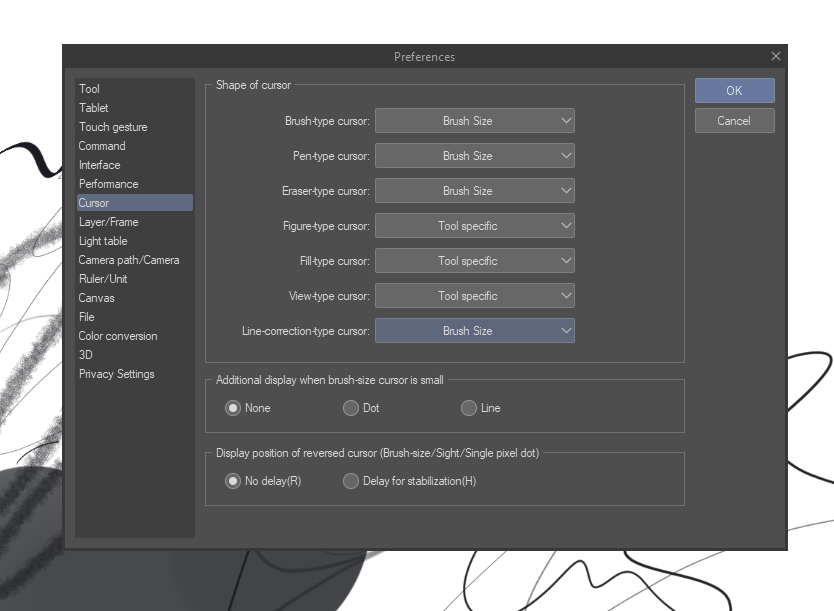This screenshot has height=611, width=834.
Task: Open the Tablet settings page
Action: (92, 108)
